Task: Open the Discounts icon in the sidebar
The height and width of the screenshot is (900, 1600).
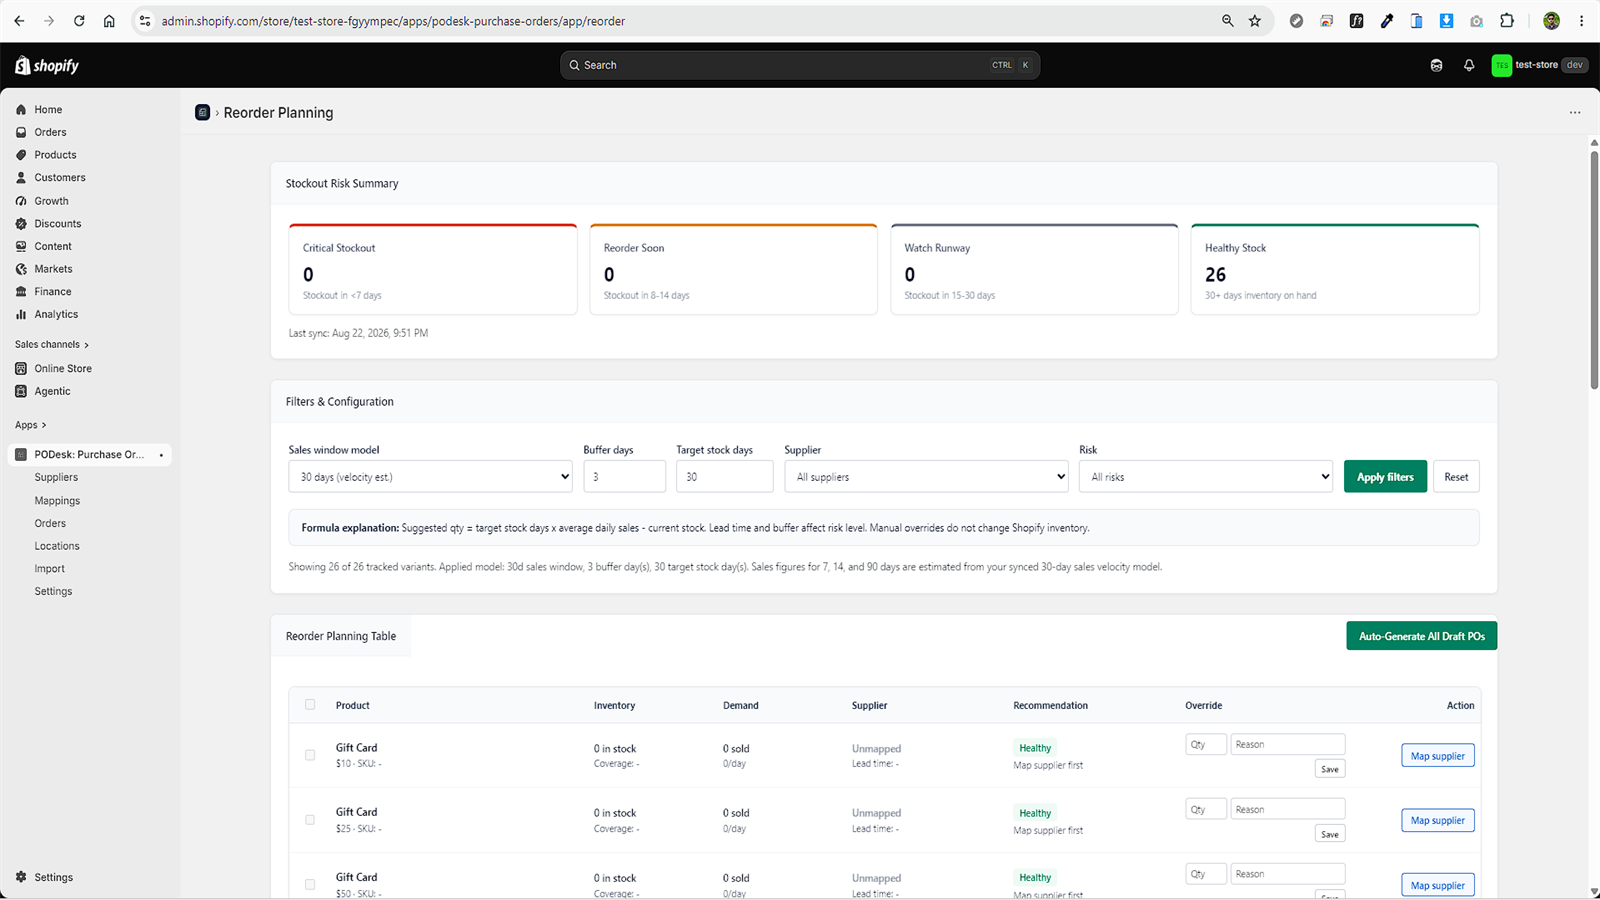Action: tap(21, 224)
